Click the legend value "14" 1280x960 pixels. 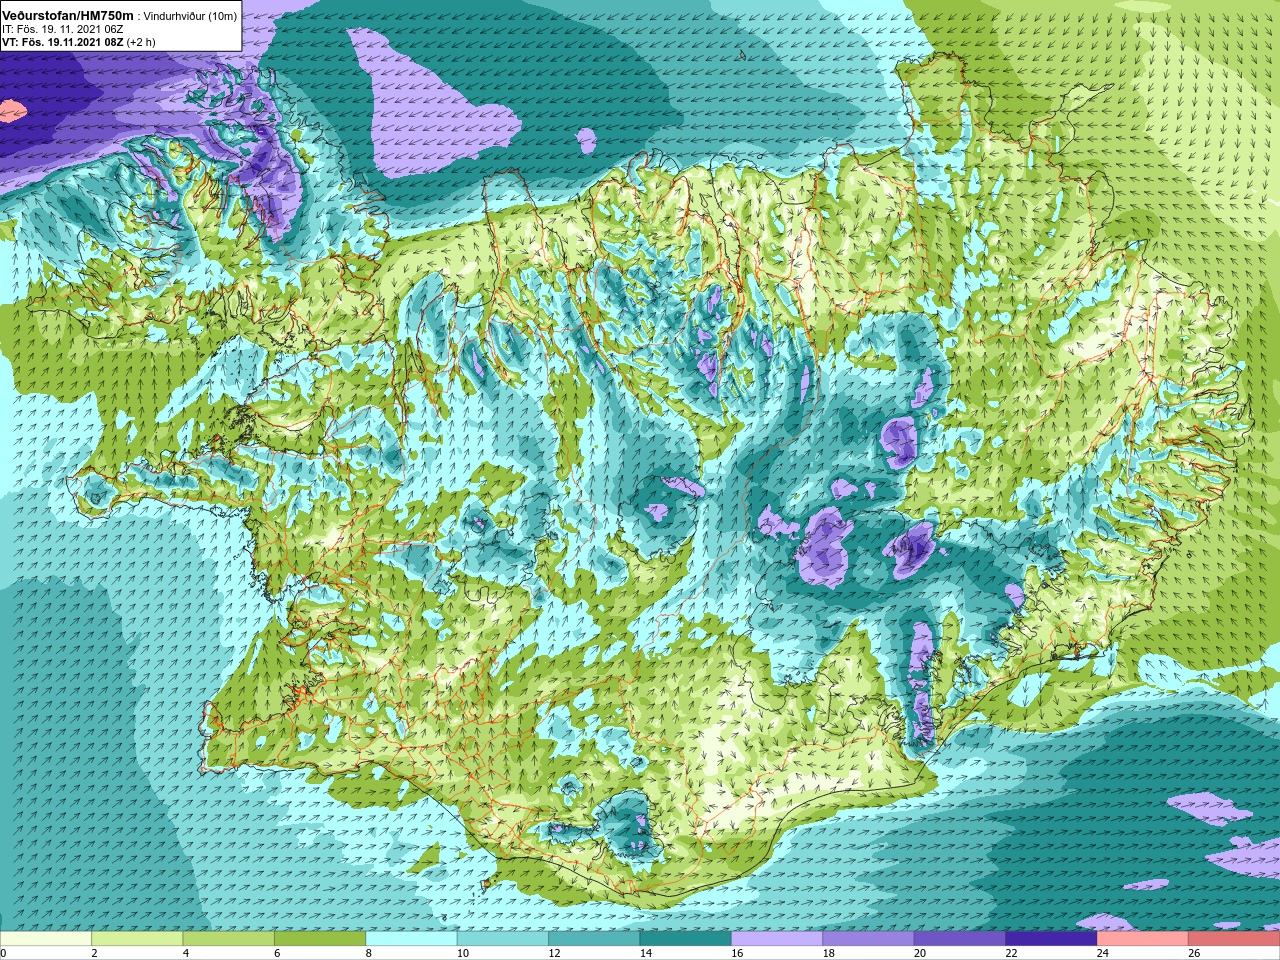[645, 953]
